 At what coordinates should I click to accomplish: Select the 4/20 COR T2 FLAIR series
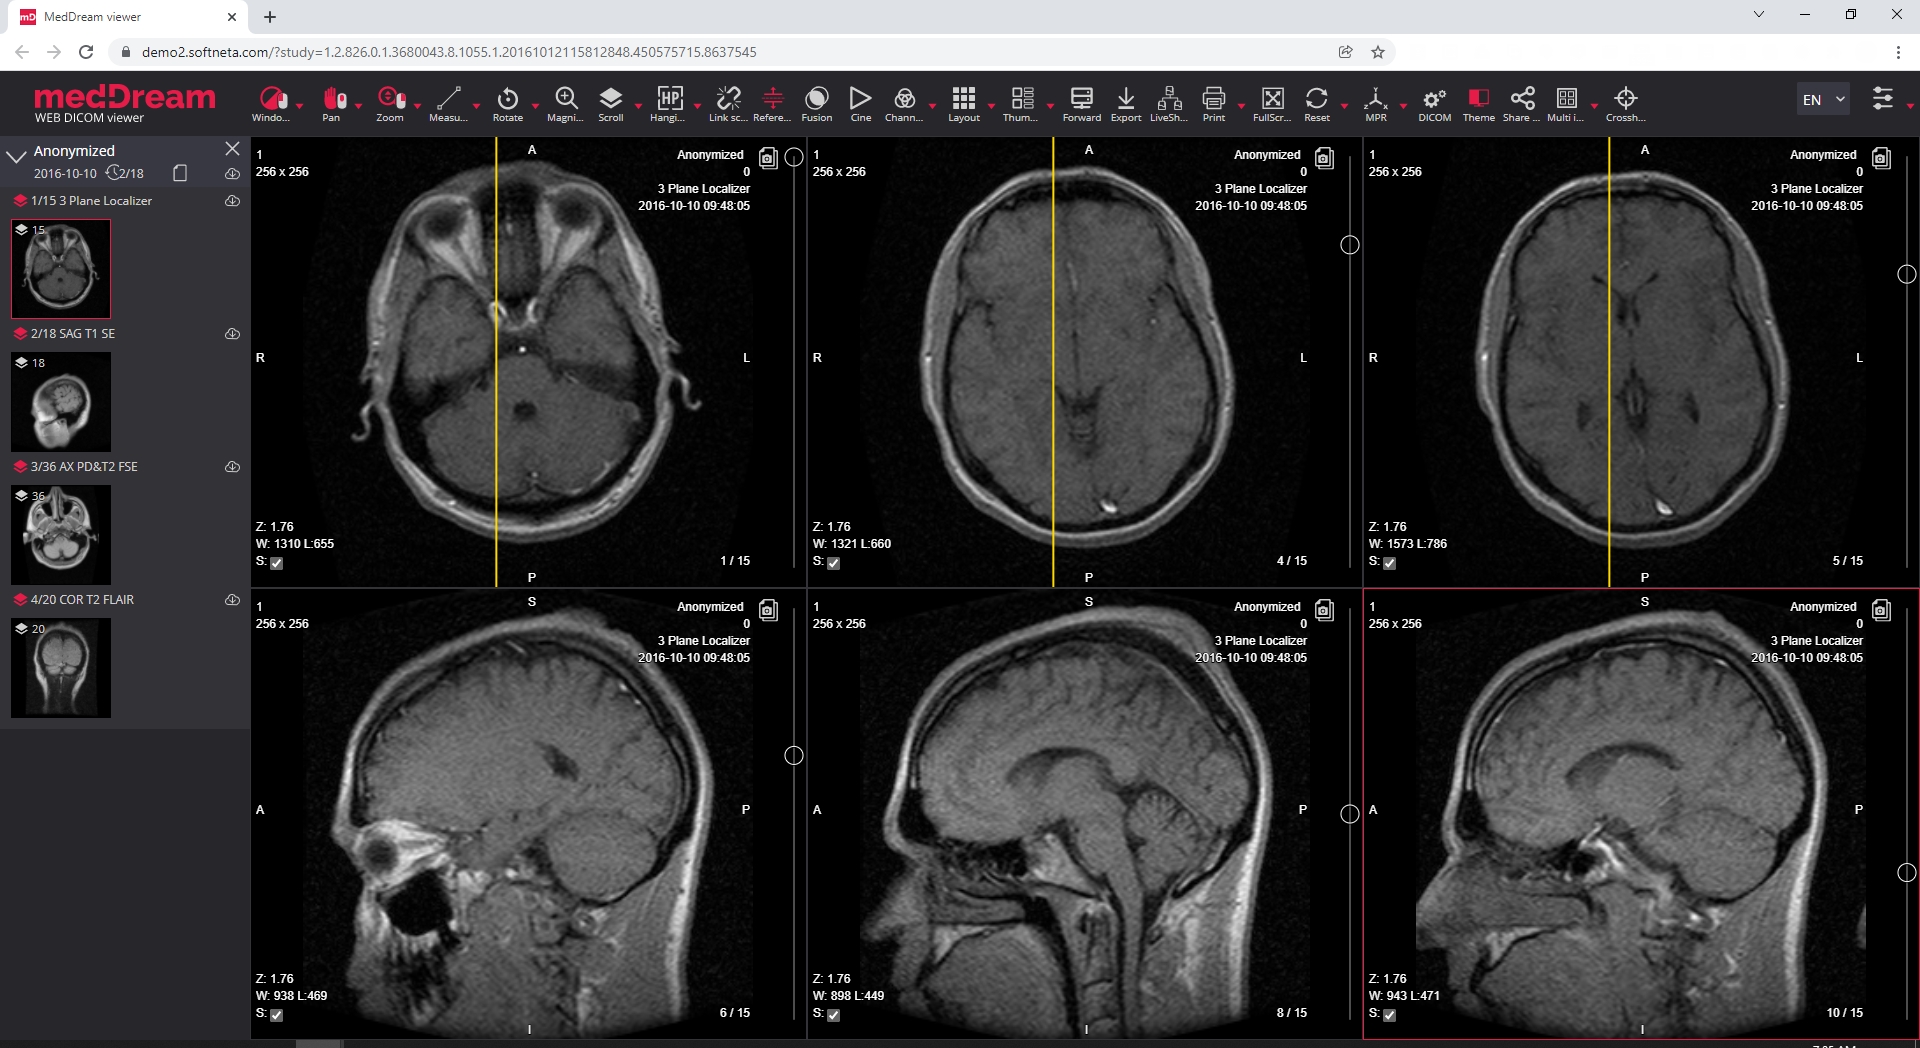(82, 599)
